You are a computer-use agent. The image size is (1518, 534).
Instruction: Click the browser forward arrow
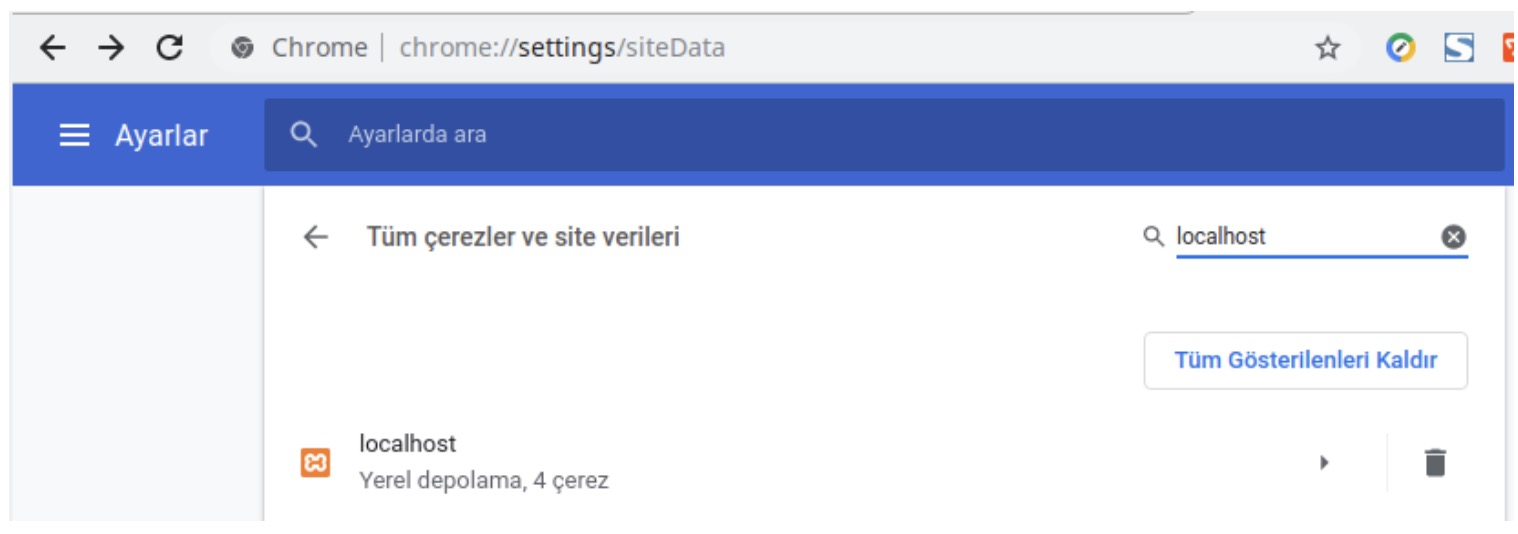[x=111, y=48]
